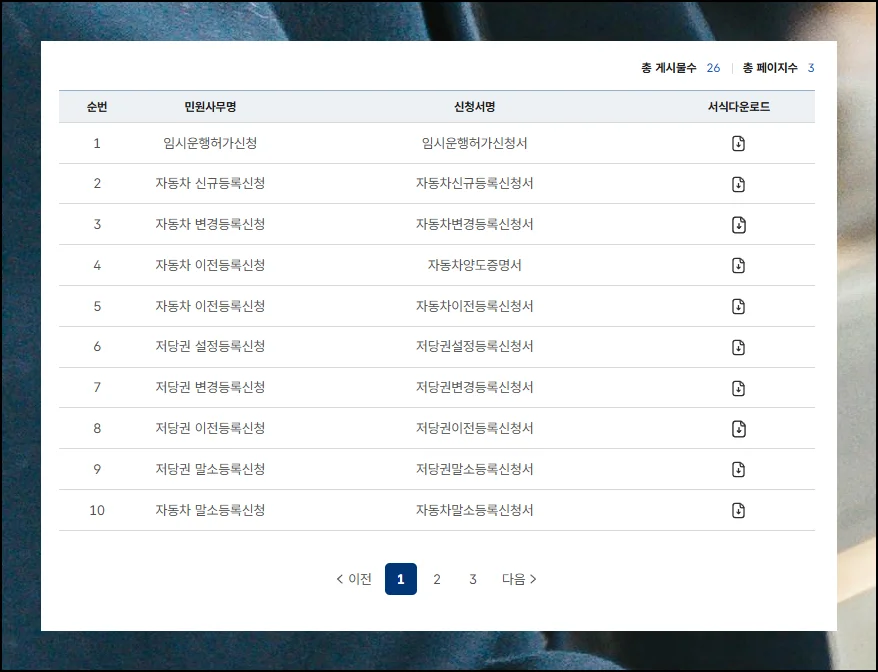878x672 pixels.
Task: Click the 총 페이지수 label
Action: [770, 68]
